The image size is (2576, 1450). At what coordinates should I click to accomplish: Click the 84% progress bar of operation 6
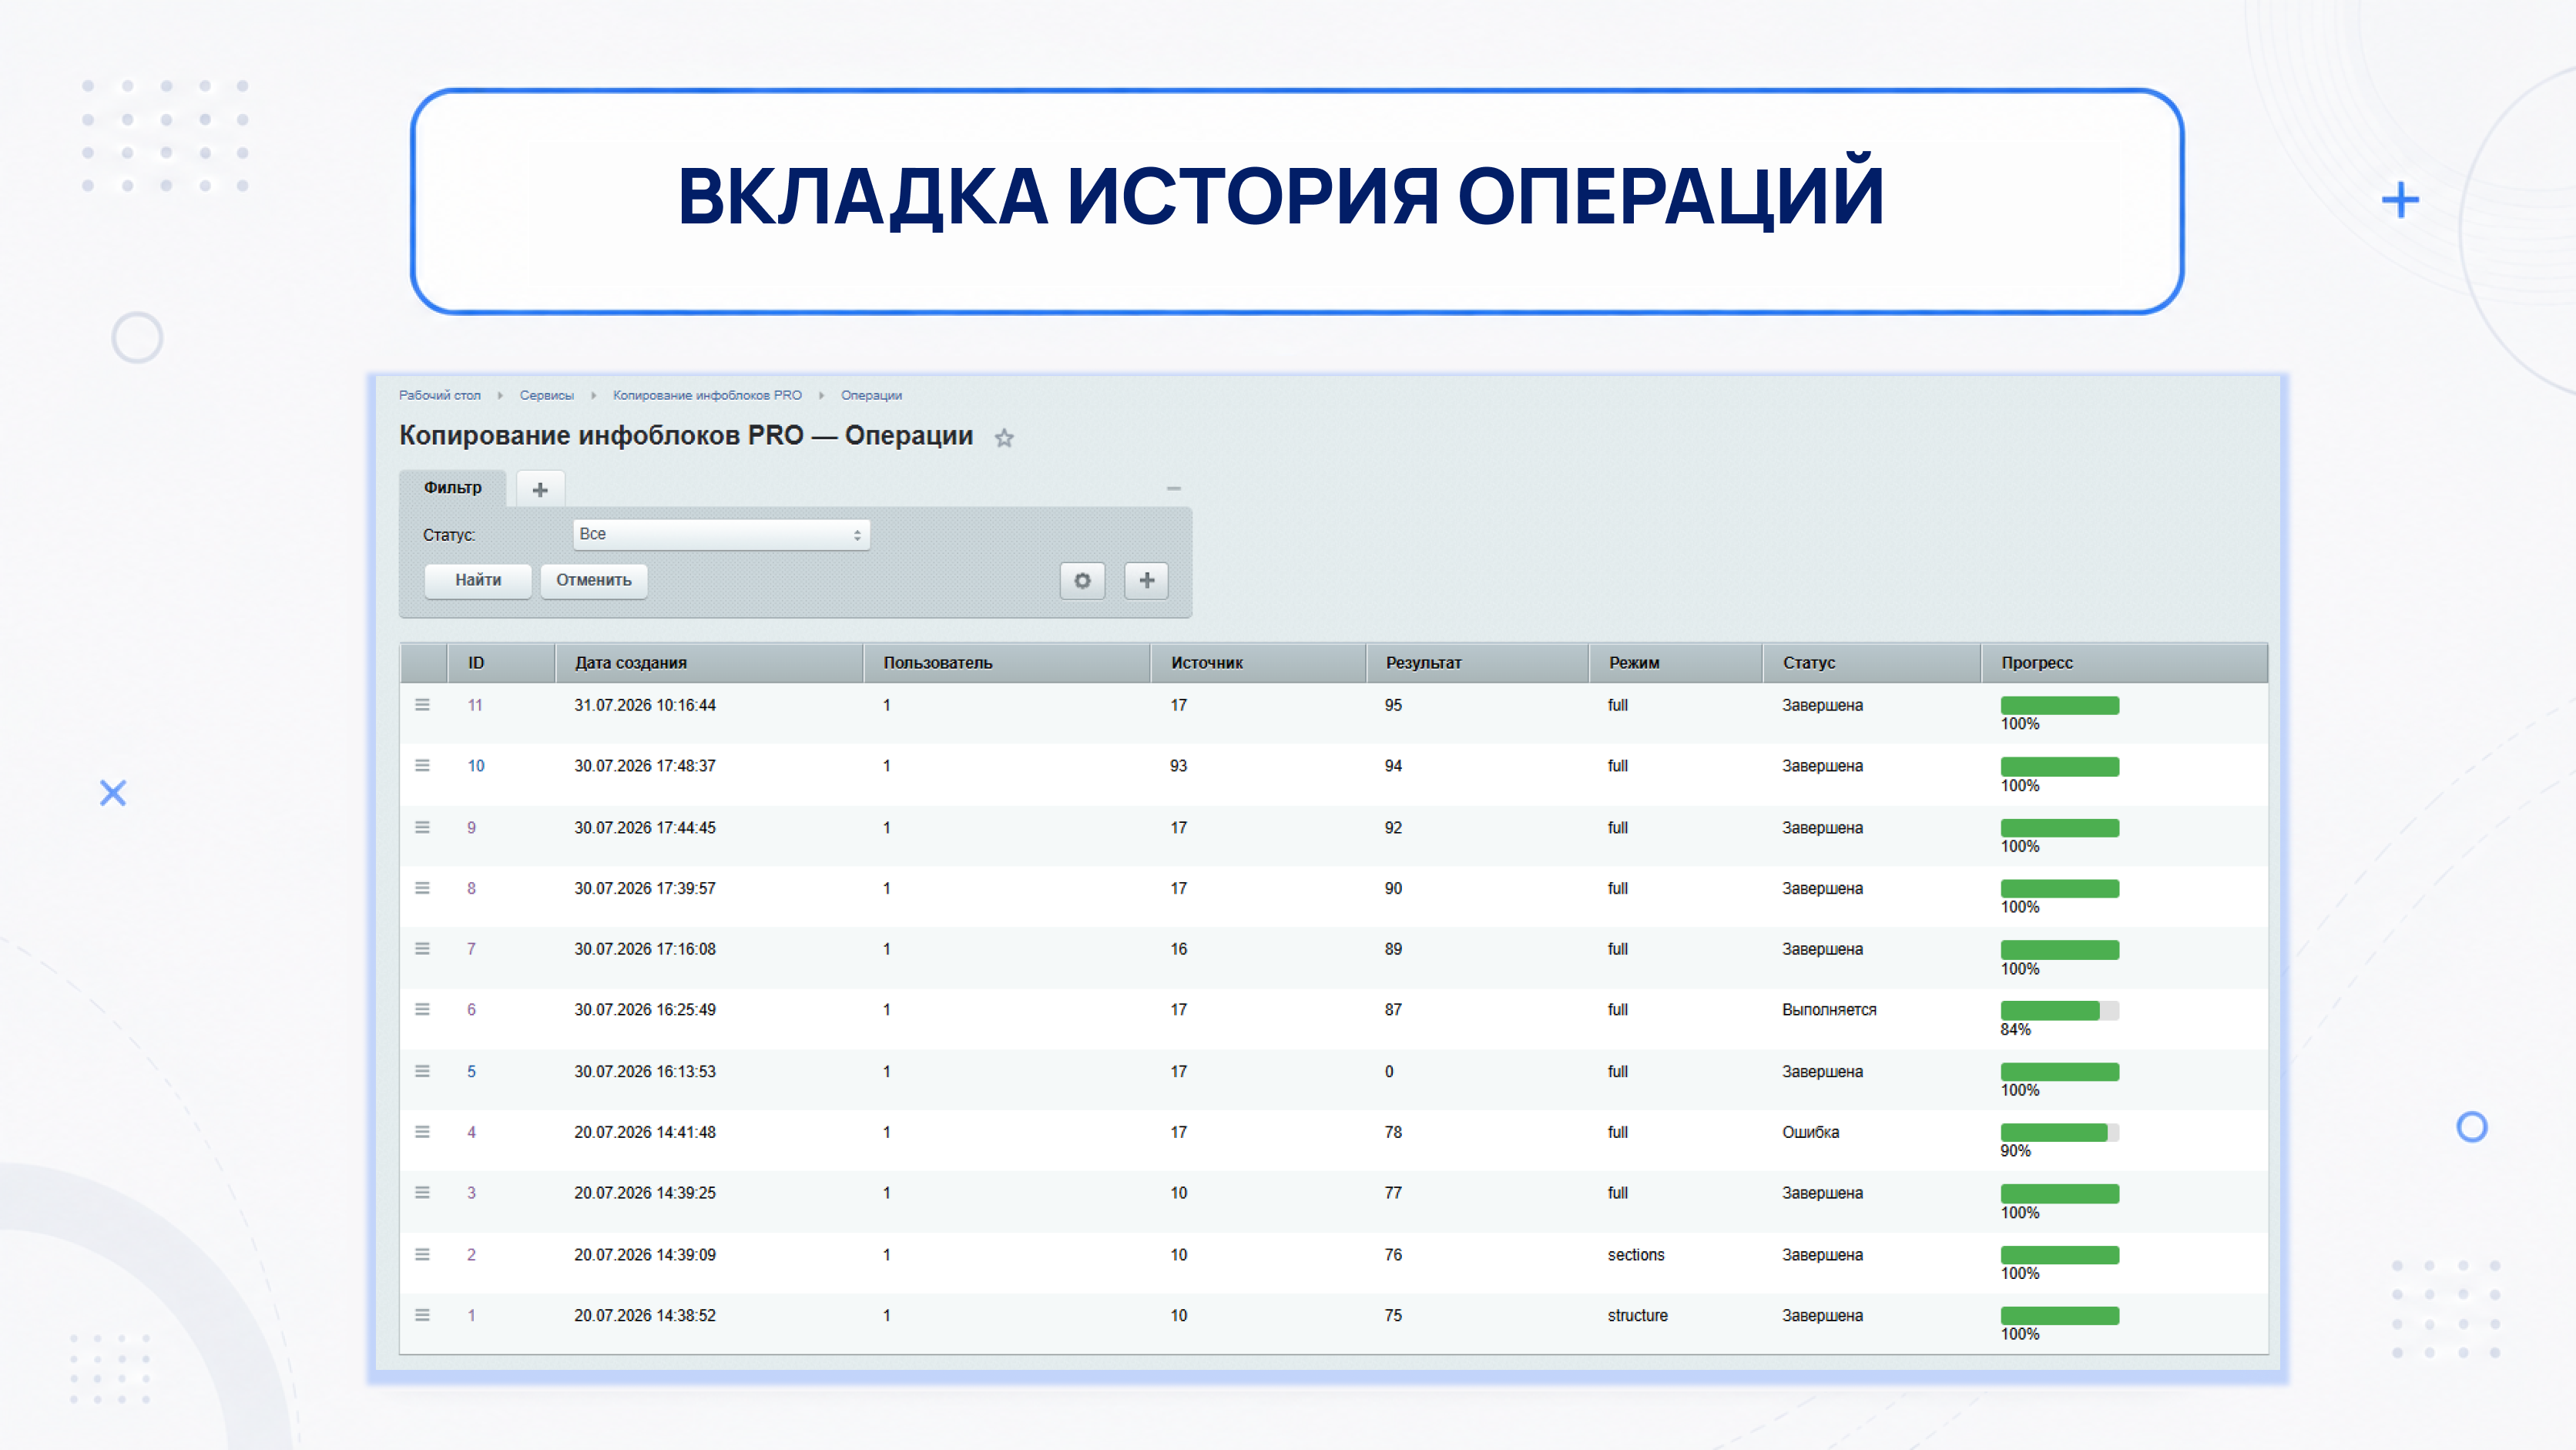pos(2059,1011)
